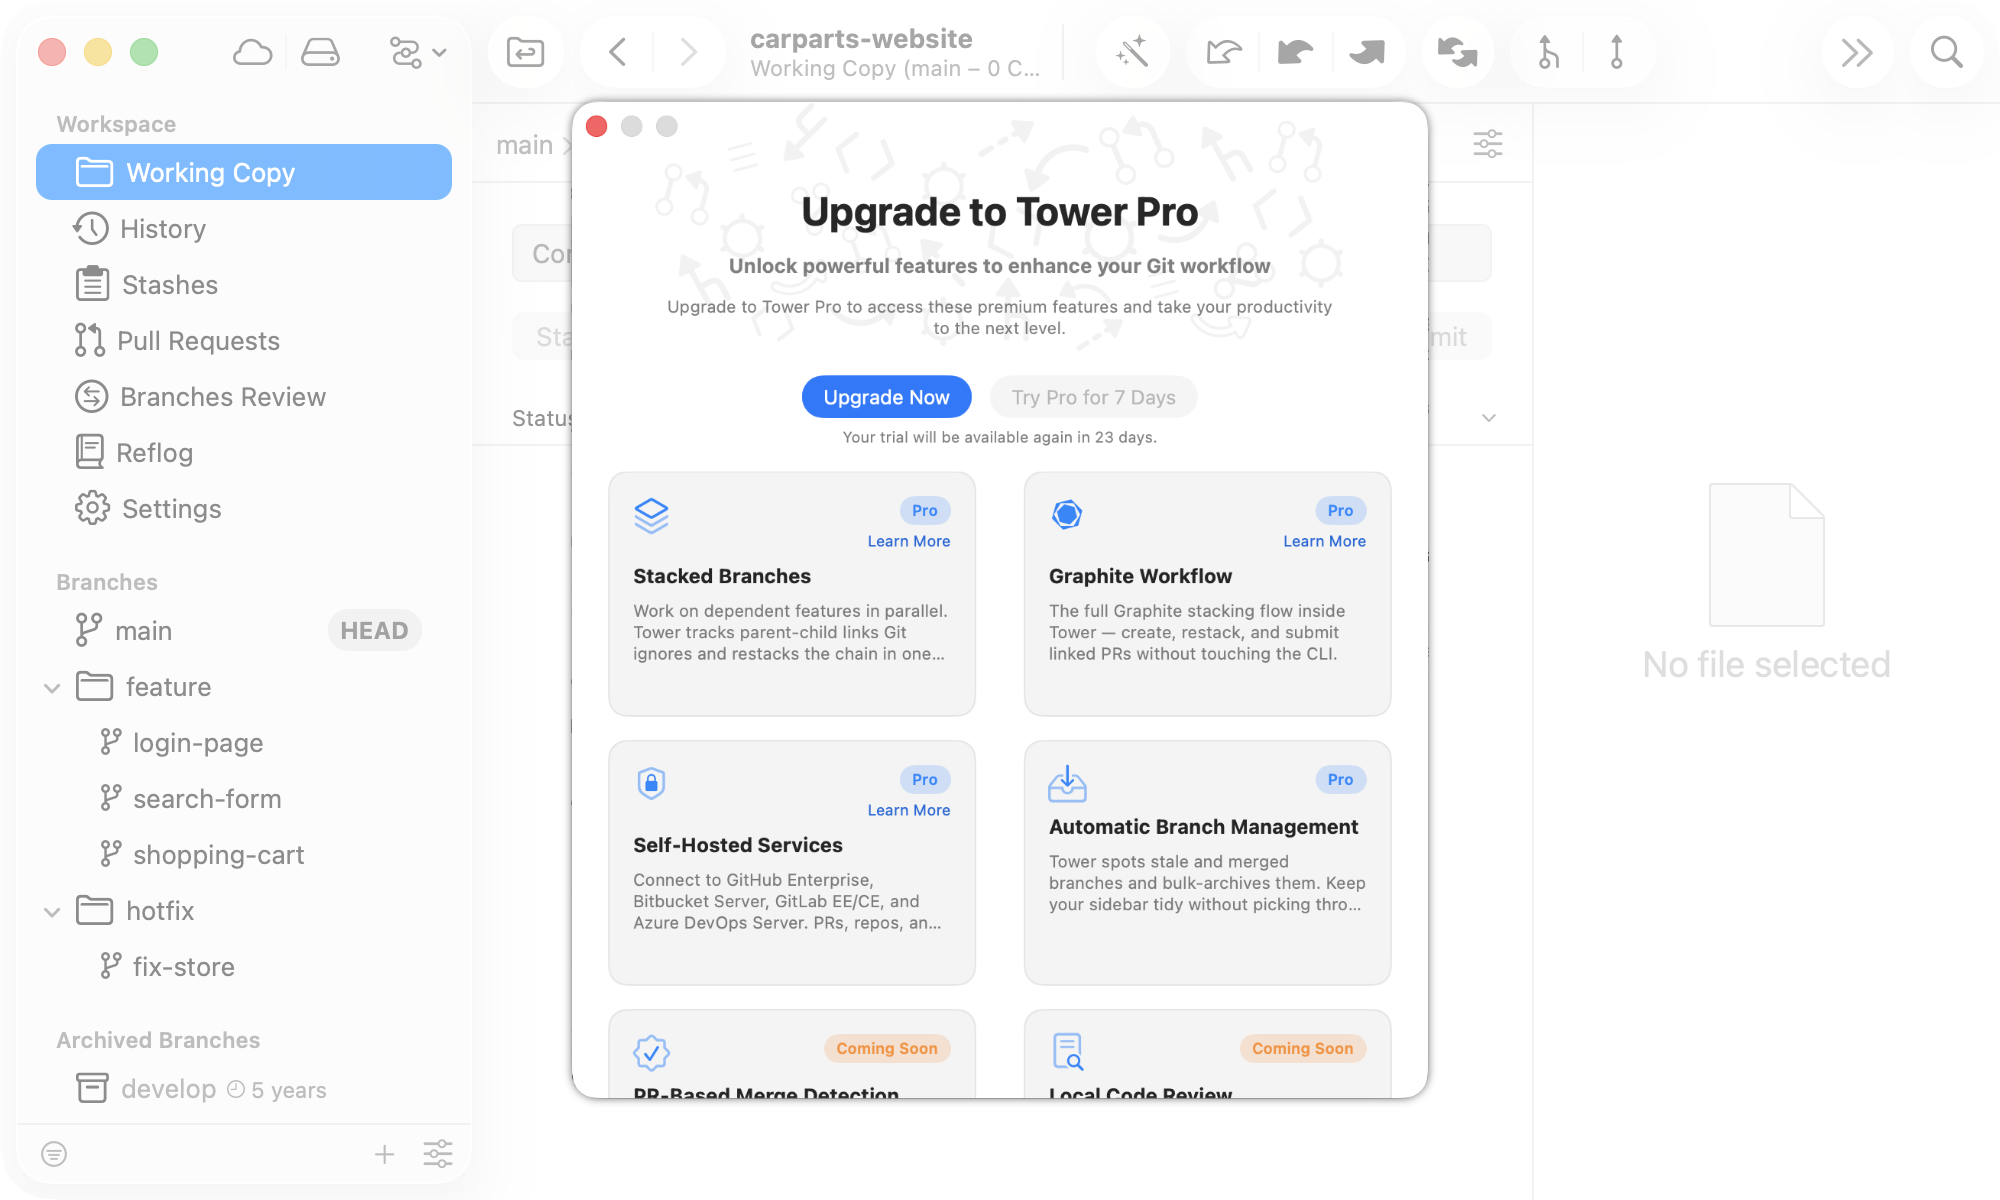The height and width of the screenshot is (1200, 2000).
Task: Open the search magnifier icon
Action: (1946, 52)
